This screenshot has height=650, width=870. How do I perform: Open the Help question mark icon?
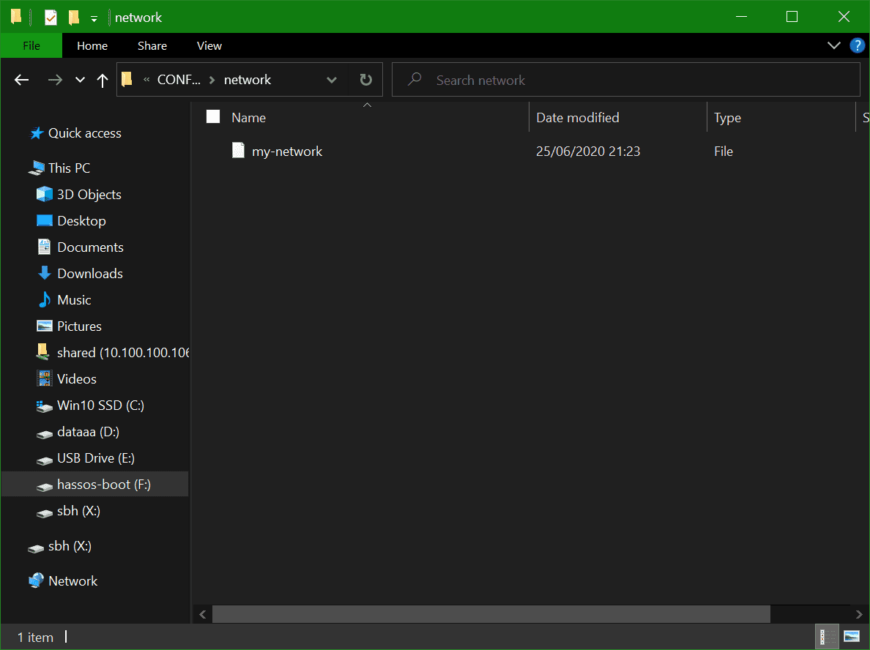click(857, 45)
